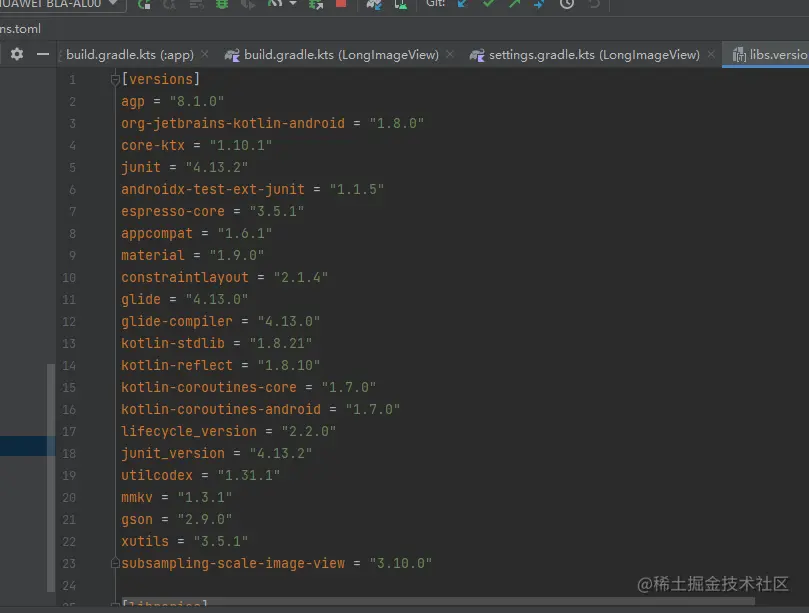Click line number 24 in the gutter
This screenshot has height=613, width=809.
coord(69,586)
